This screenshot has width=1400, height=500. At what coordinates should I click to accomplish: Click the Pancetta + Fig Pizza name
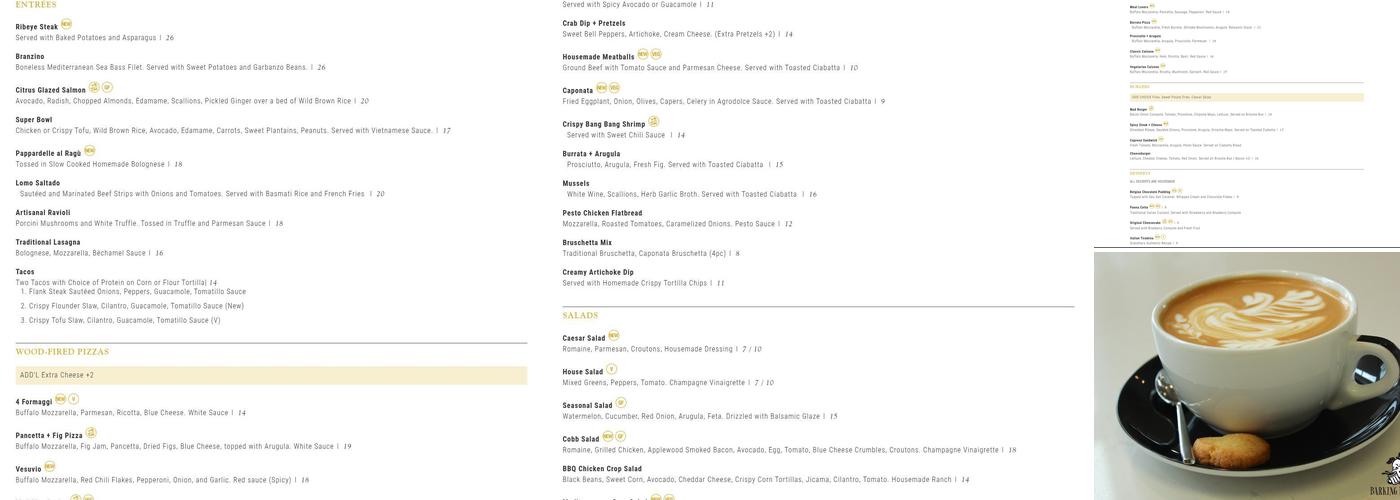point(49,436)
